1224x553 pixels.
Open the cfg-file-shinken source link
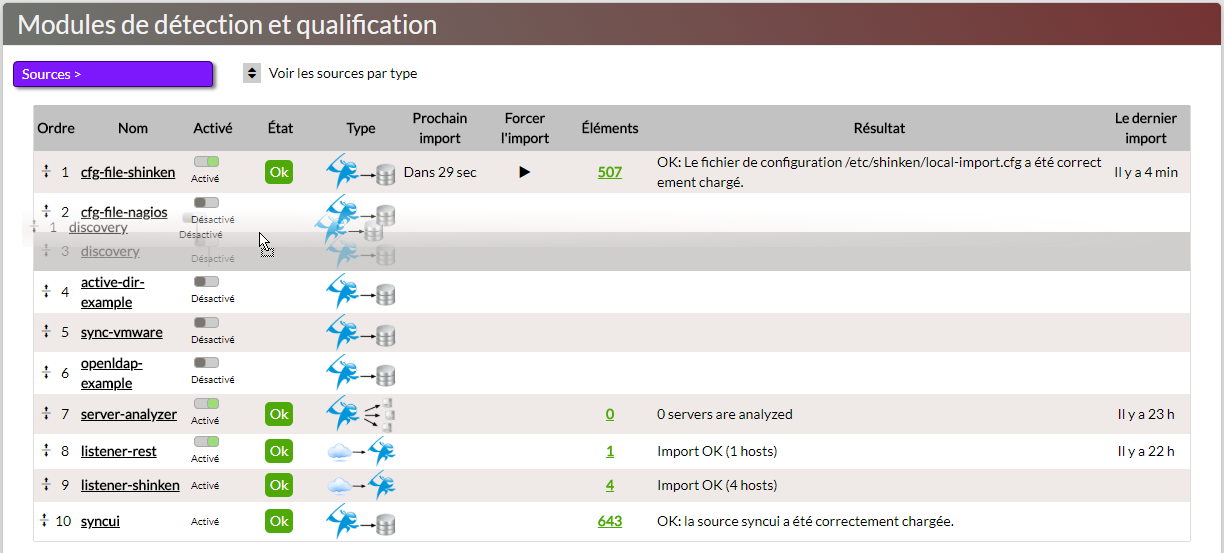(128, 172)
